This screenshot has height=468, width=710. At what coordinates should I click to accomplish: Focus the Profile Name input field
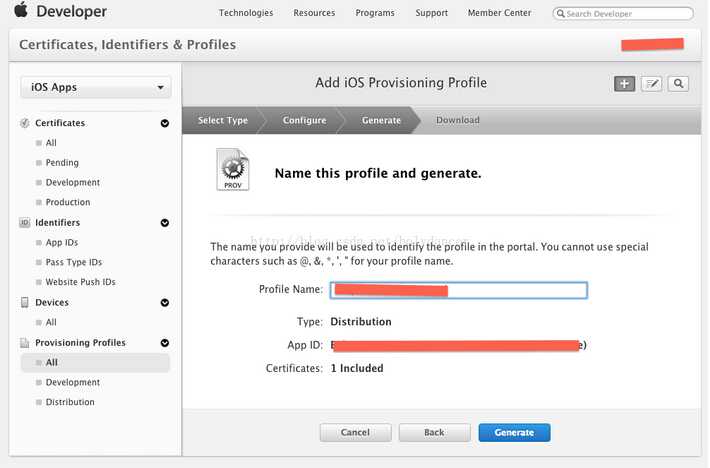[459, 290]
